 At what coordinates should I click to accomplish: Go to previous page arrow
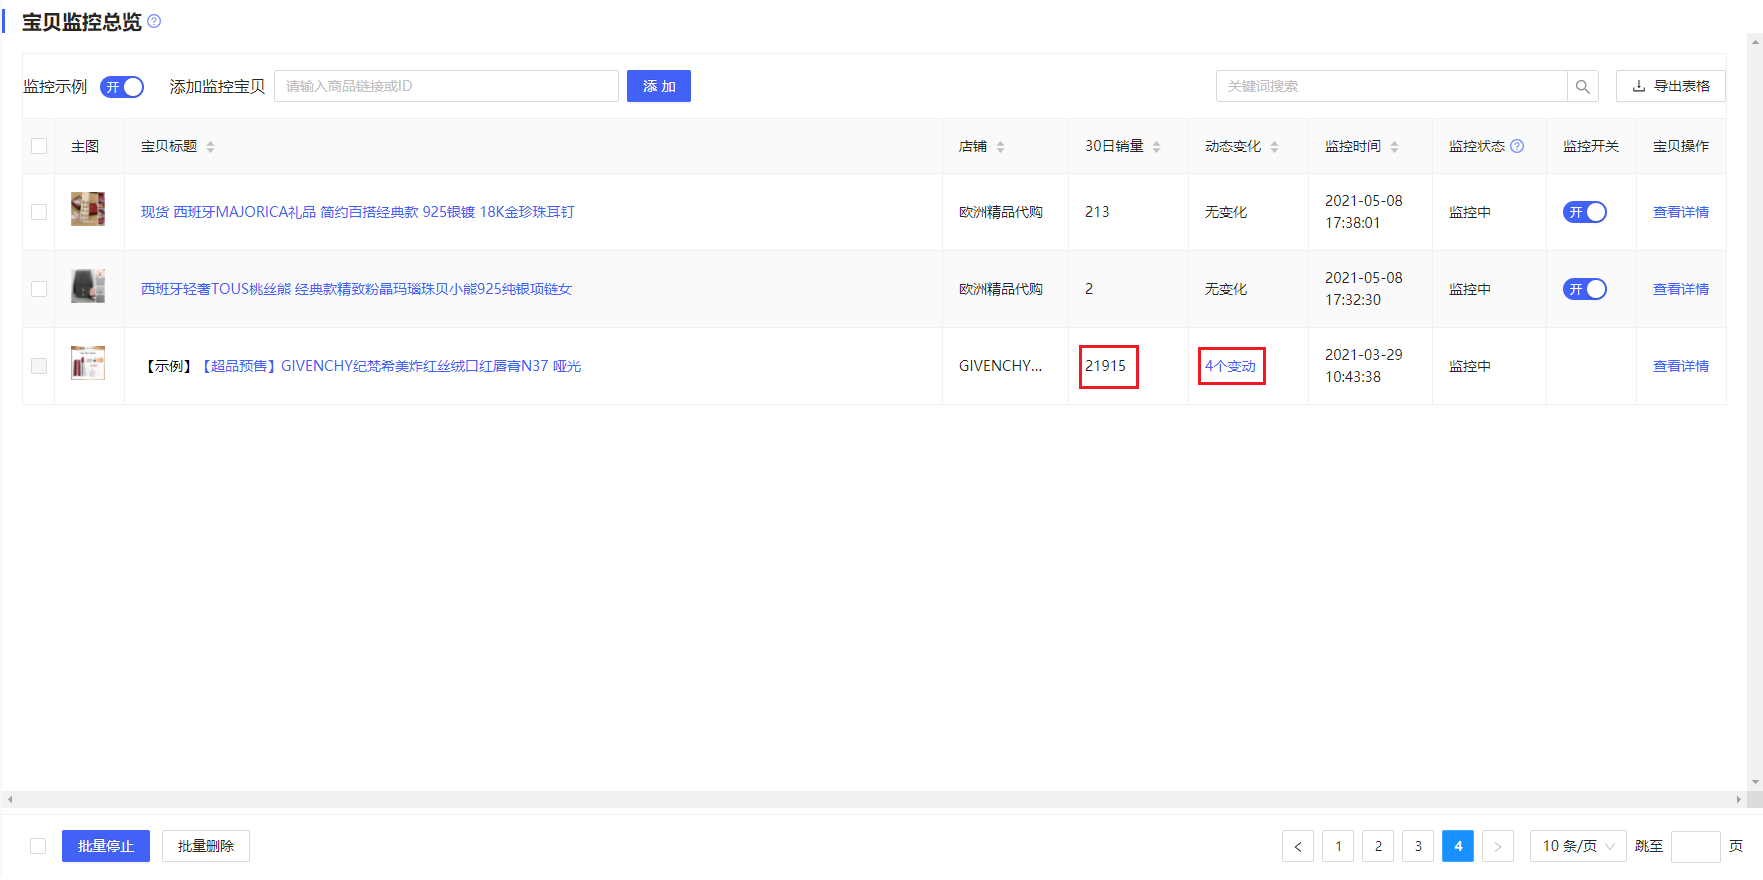1297,846
